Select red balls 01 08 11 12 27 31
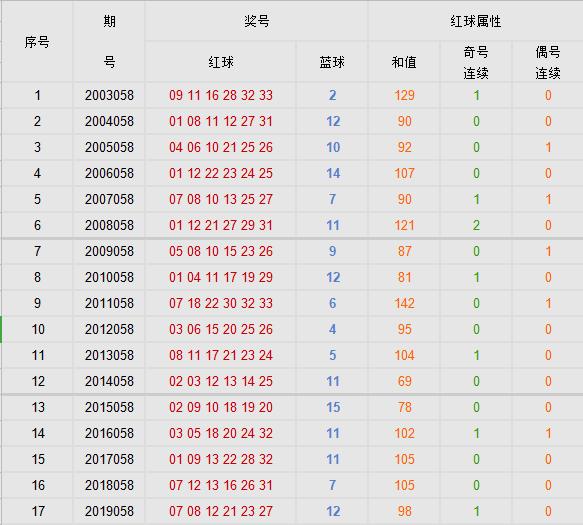The height and width of the screenshot is (525, 583). (221, 121)
